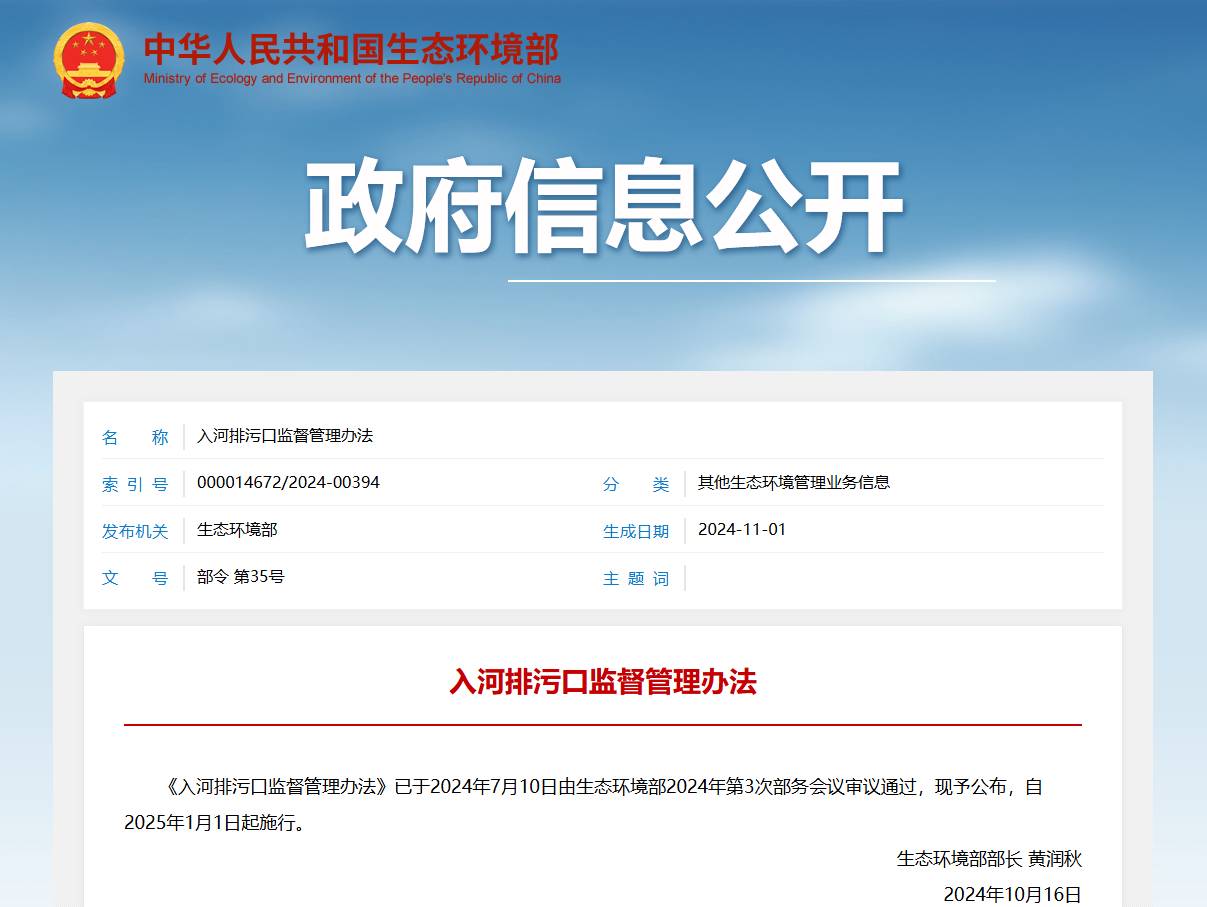Screen dimensions: 1207x907
Task: Select the generation date 2024-11-01
Action: click(741, 530)
